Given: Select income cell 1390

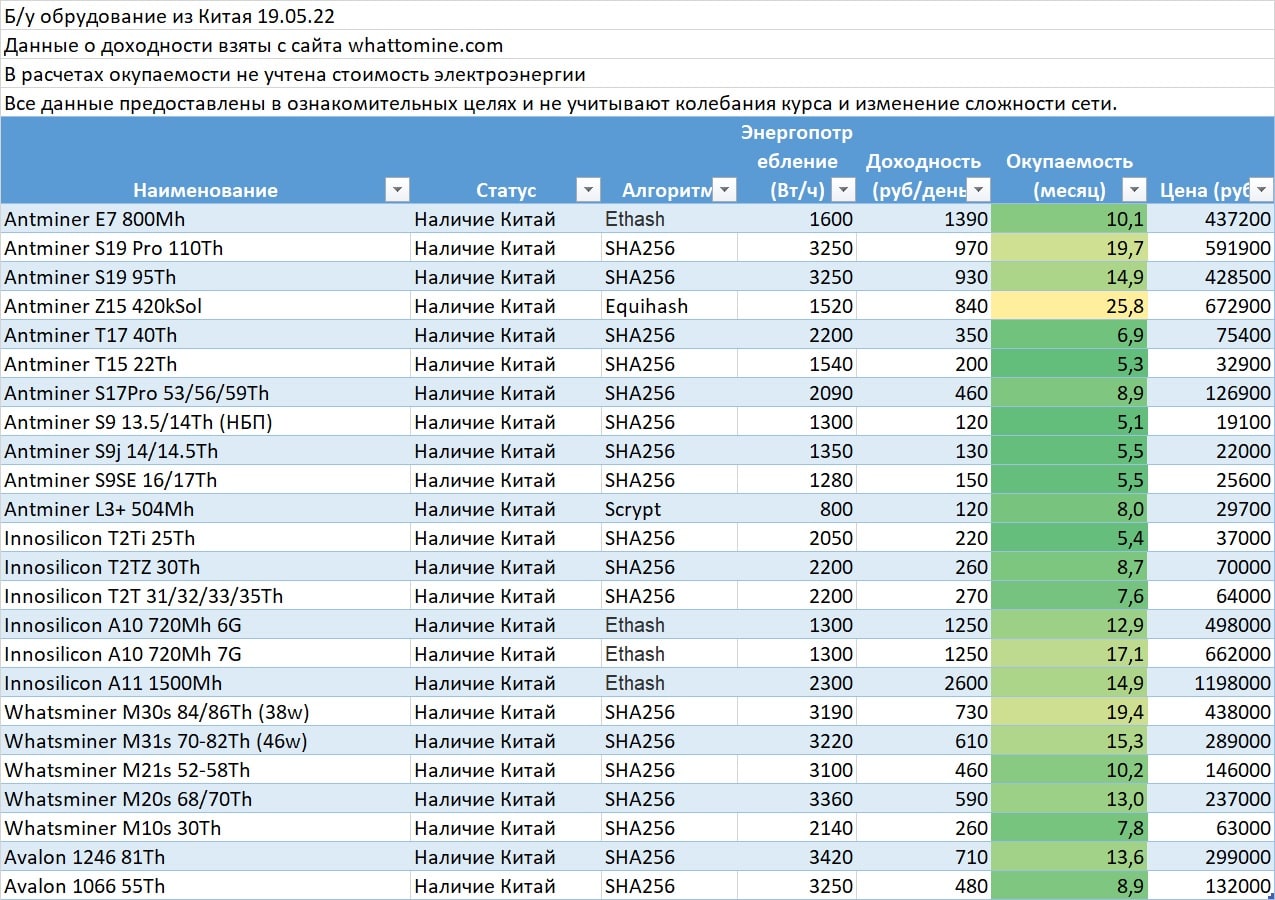Looking at the screenshot, I should pos(923,219).
